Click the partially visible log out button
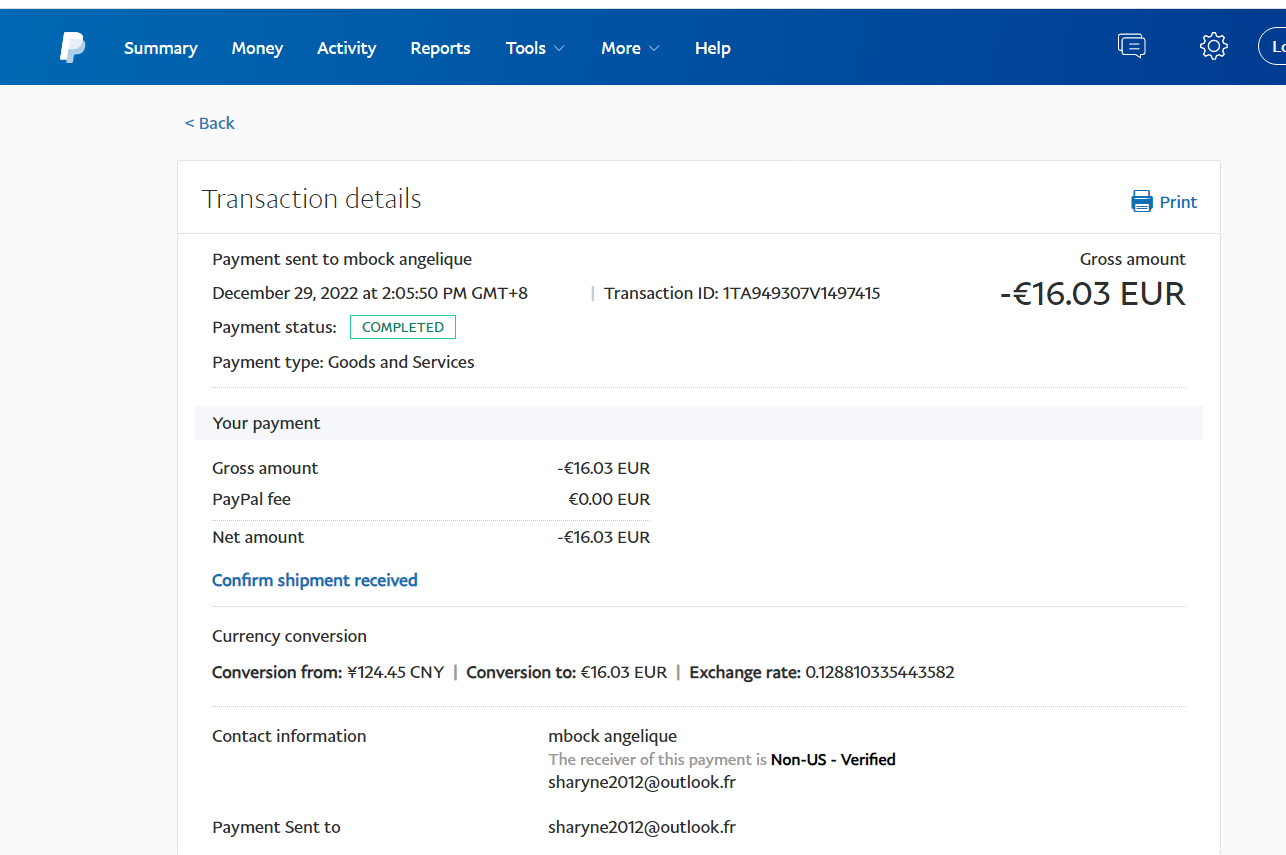Image resolution: width=1286 pixels, height=855 pixels. 1273,47
